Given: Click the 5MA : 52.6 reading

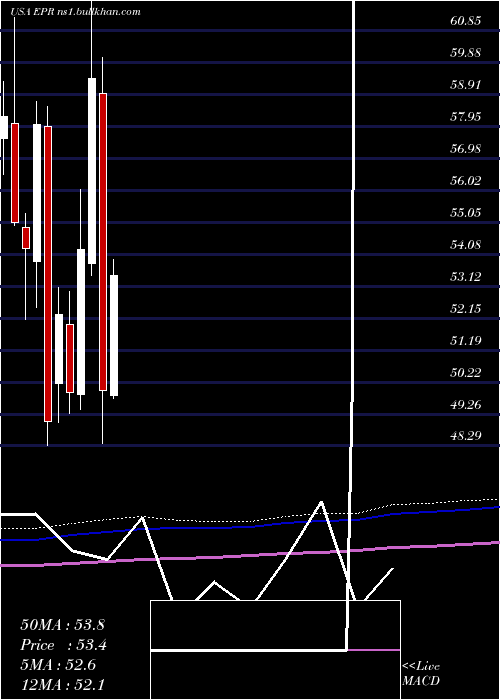Looking at the screenshot, I should pyautogui.click(x=58, y=665).
